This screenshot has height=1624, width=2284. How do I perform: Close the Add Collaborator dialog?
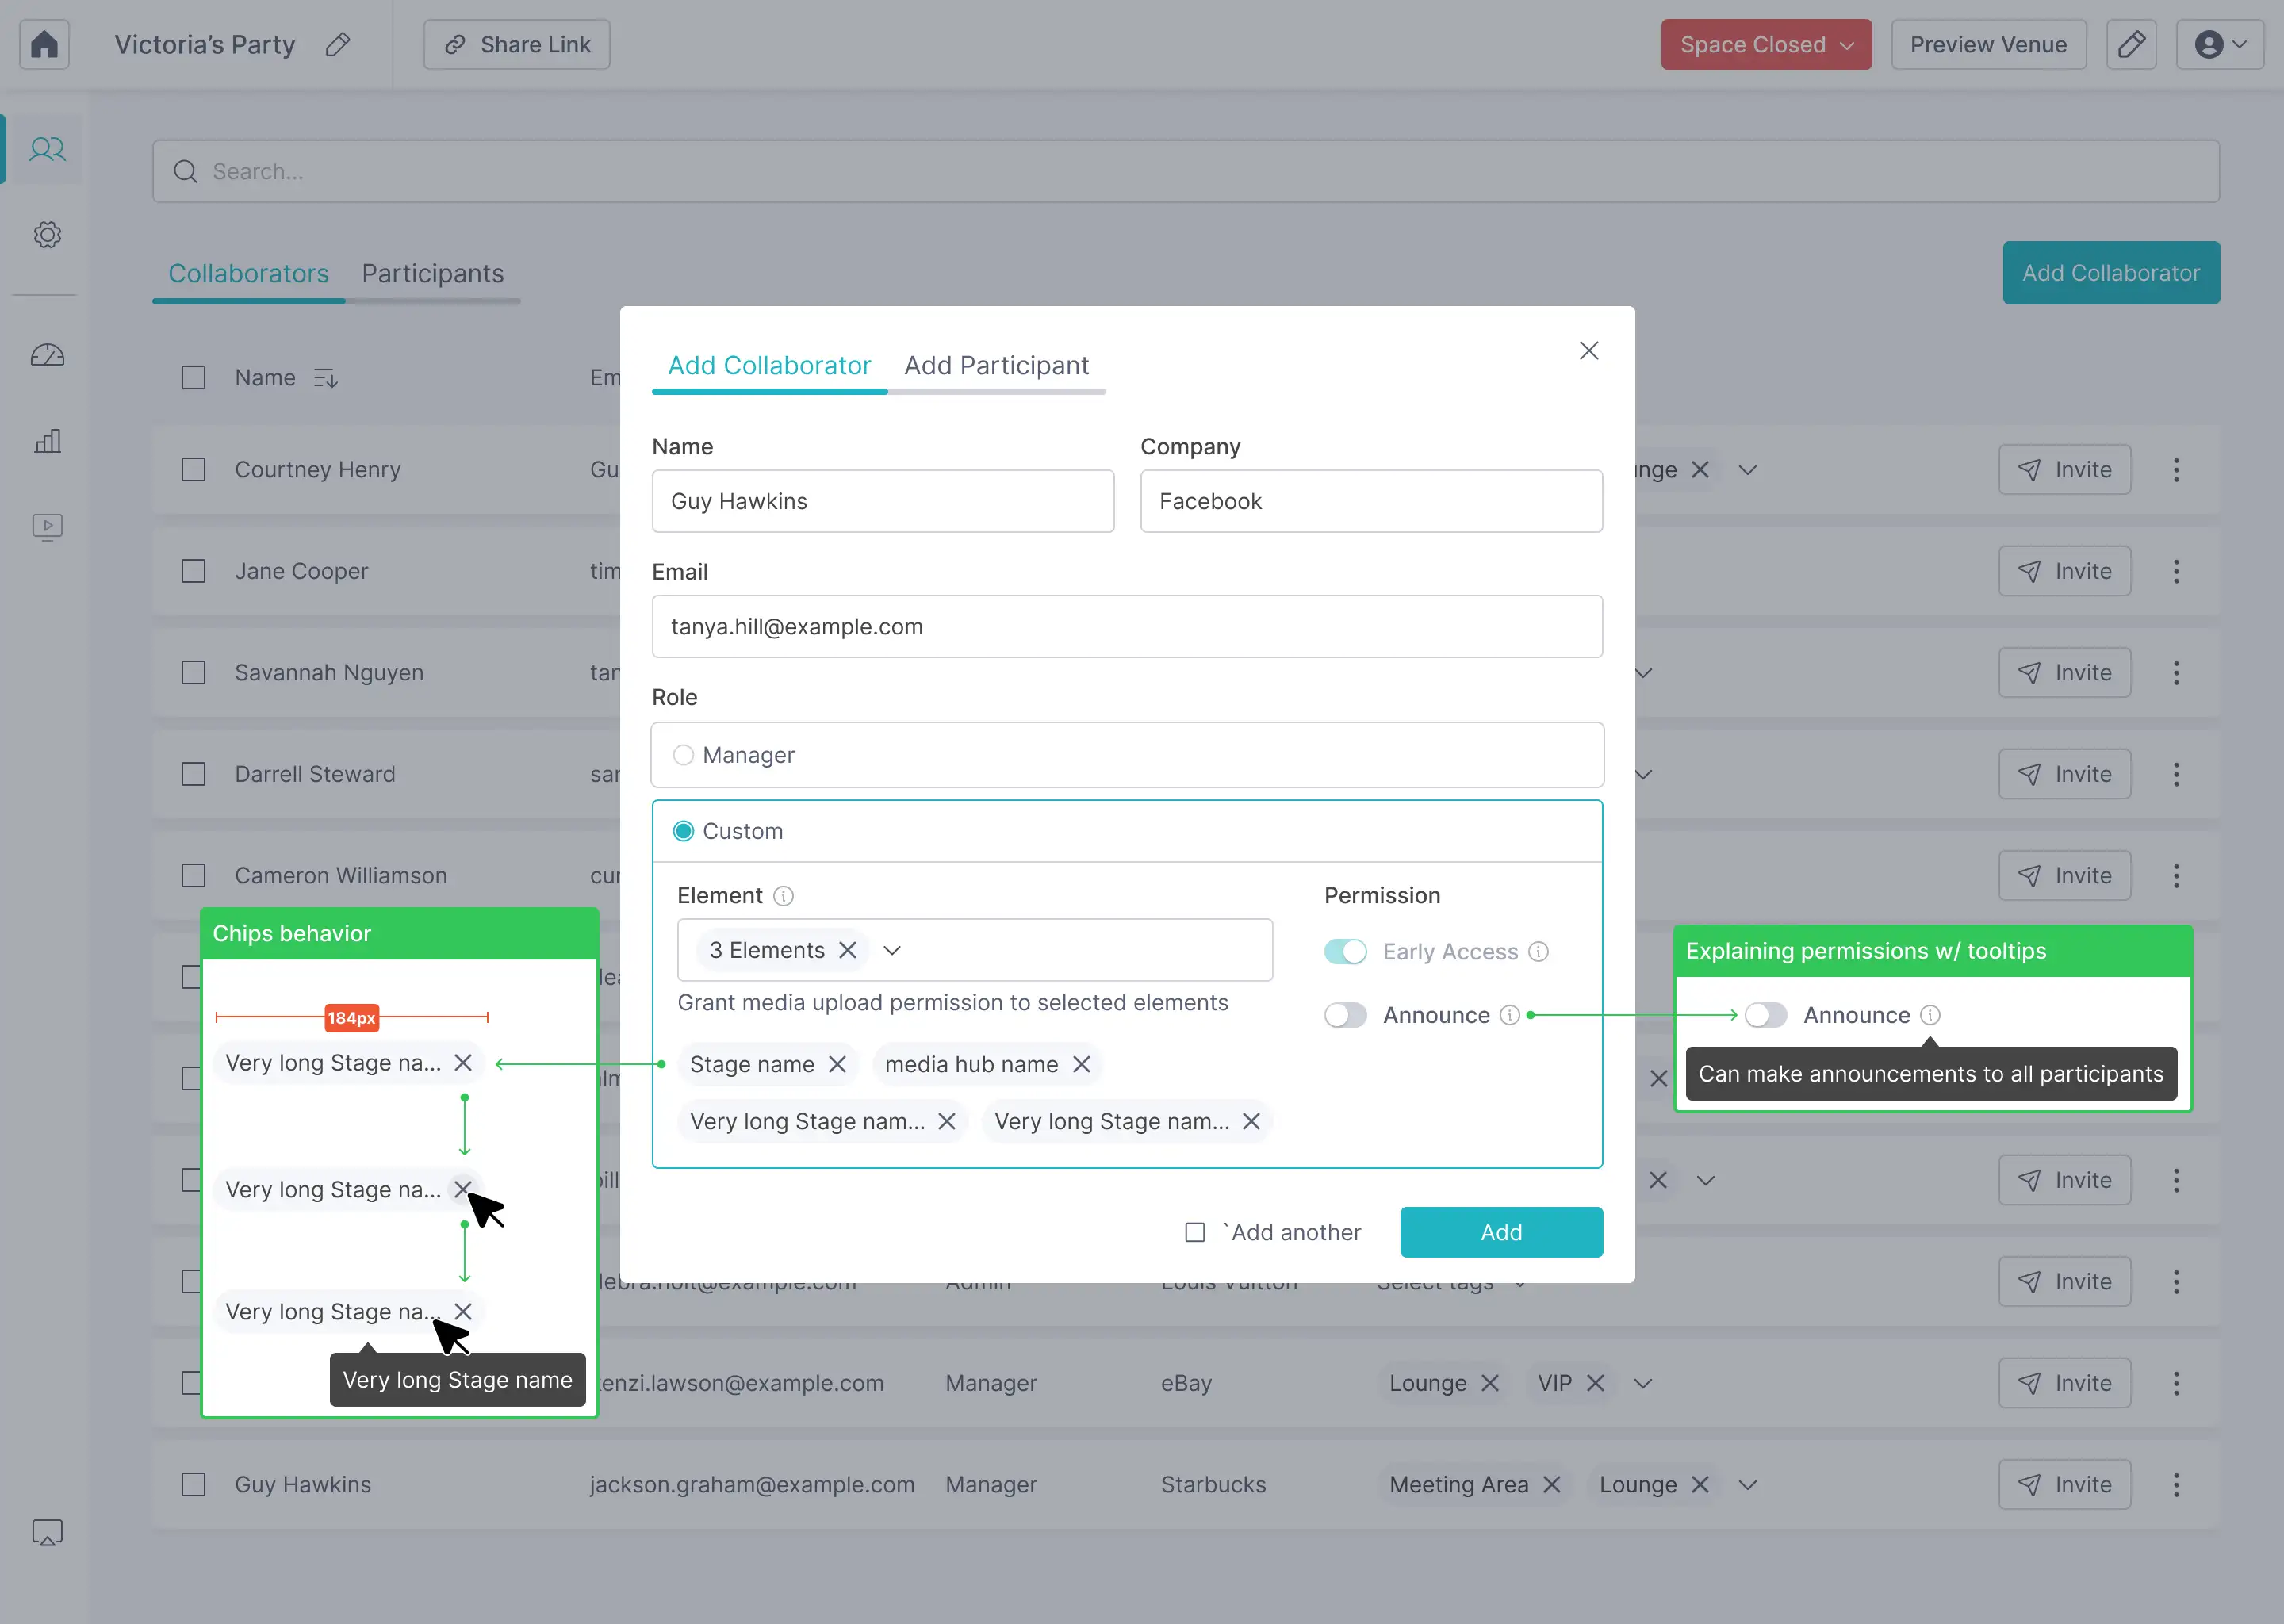(x=1588, y=351)
